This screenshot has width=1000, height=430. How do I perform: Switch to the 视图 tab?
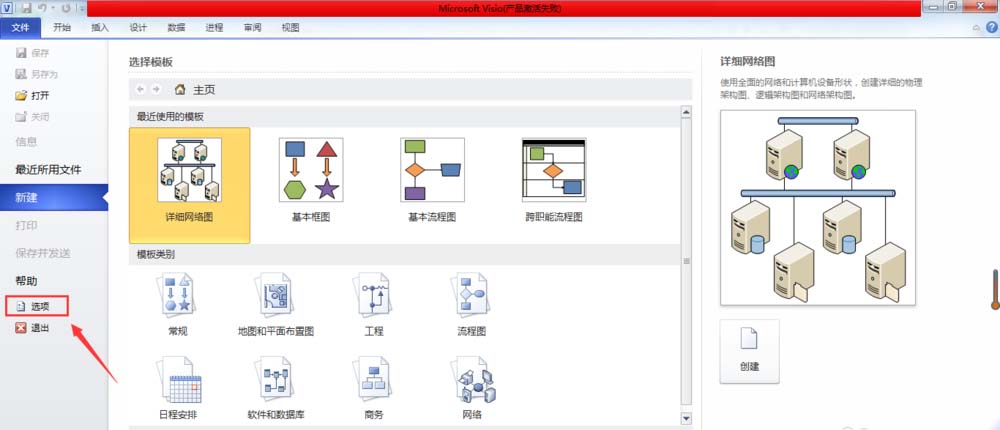291,27
